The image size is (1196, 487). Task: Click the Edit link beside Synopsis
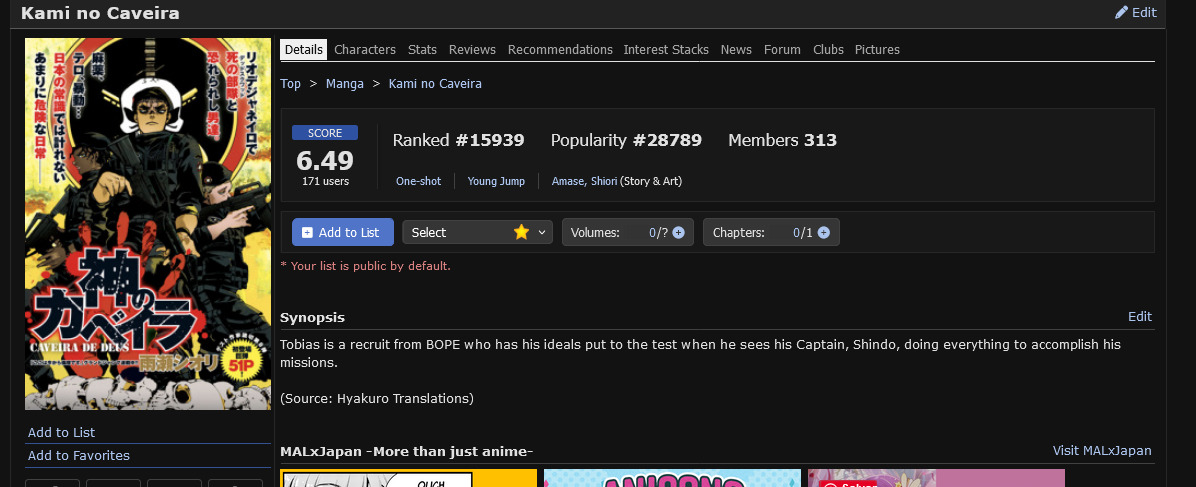(x=1140, y=317)
